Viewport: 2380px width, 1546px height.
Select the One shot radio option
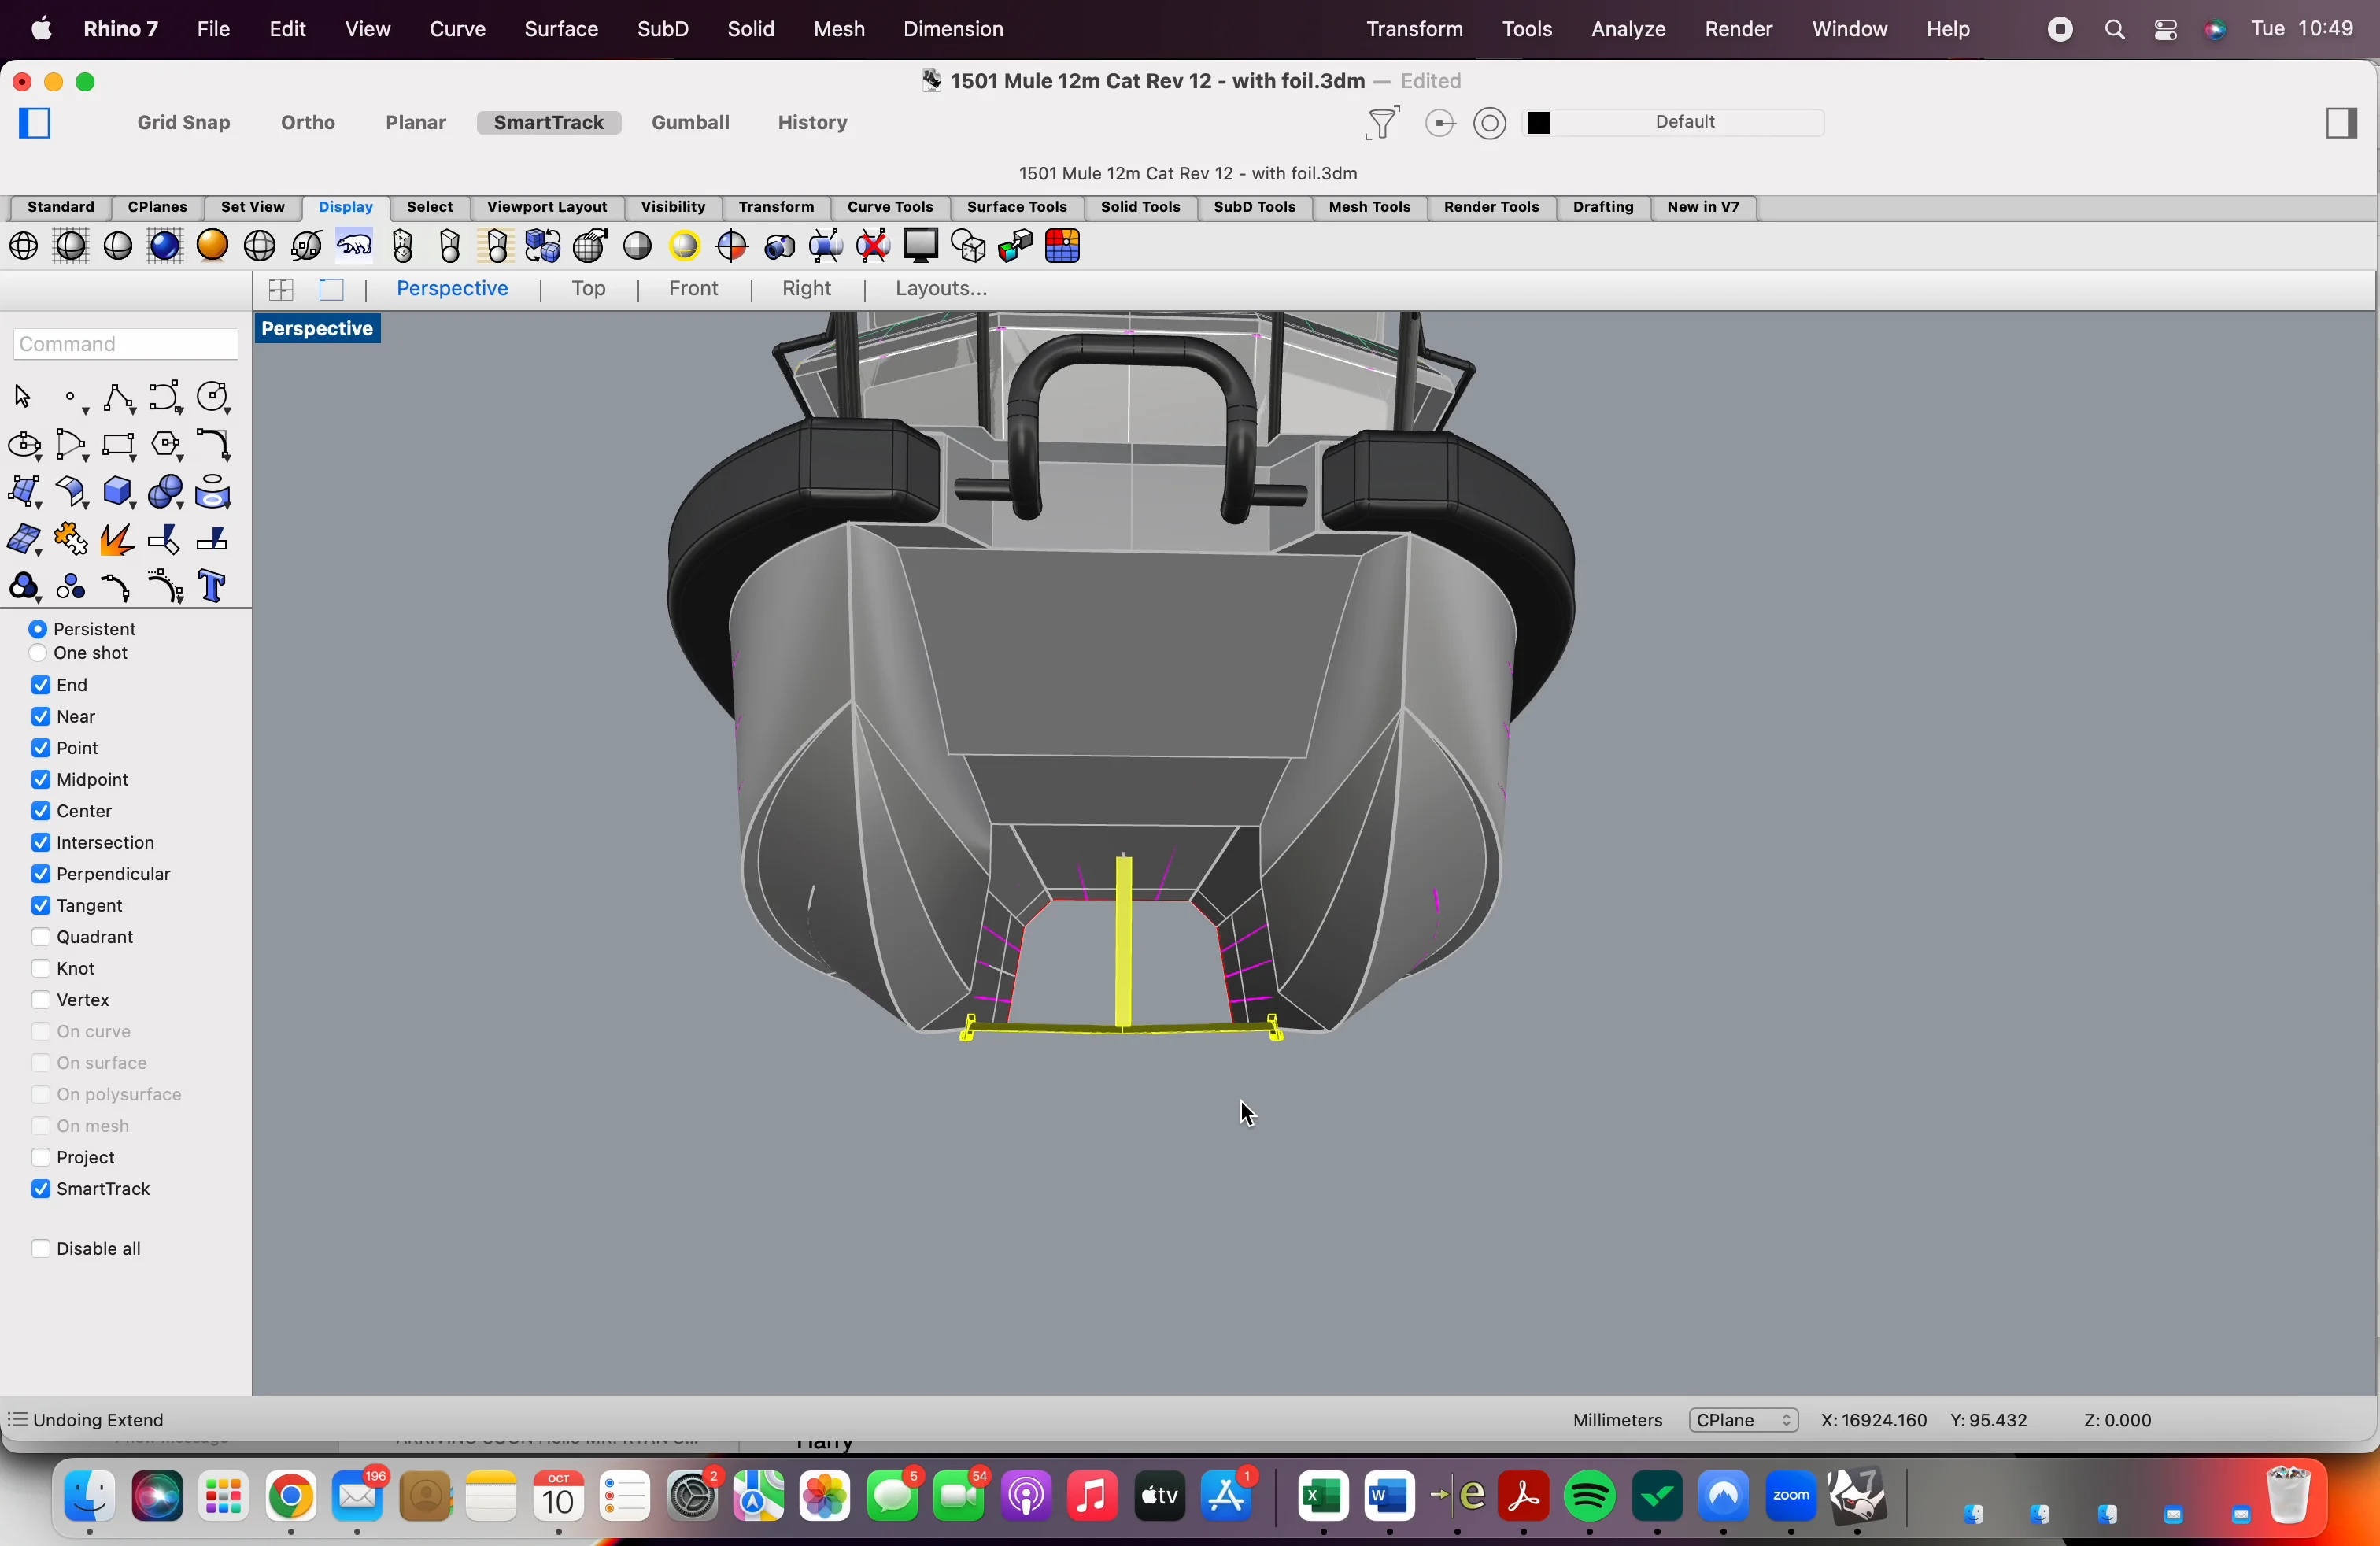coord(38,654)
